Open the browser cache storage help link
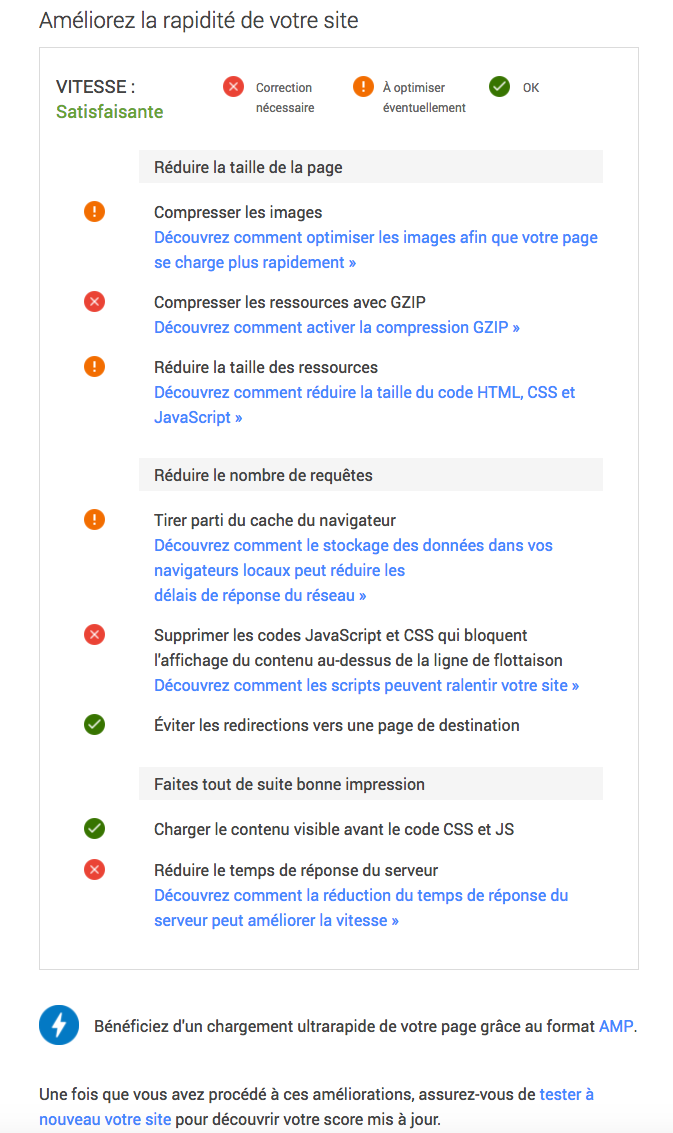This screenshot has width=673, height=1133. (353, 545)
